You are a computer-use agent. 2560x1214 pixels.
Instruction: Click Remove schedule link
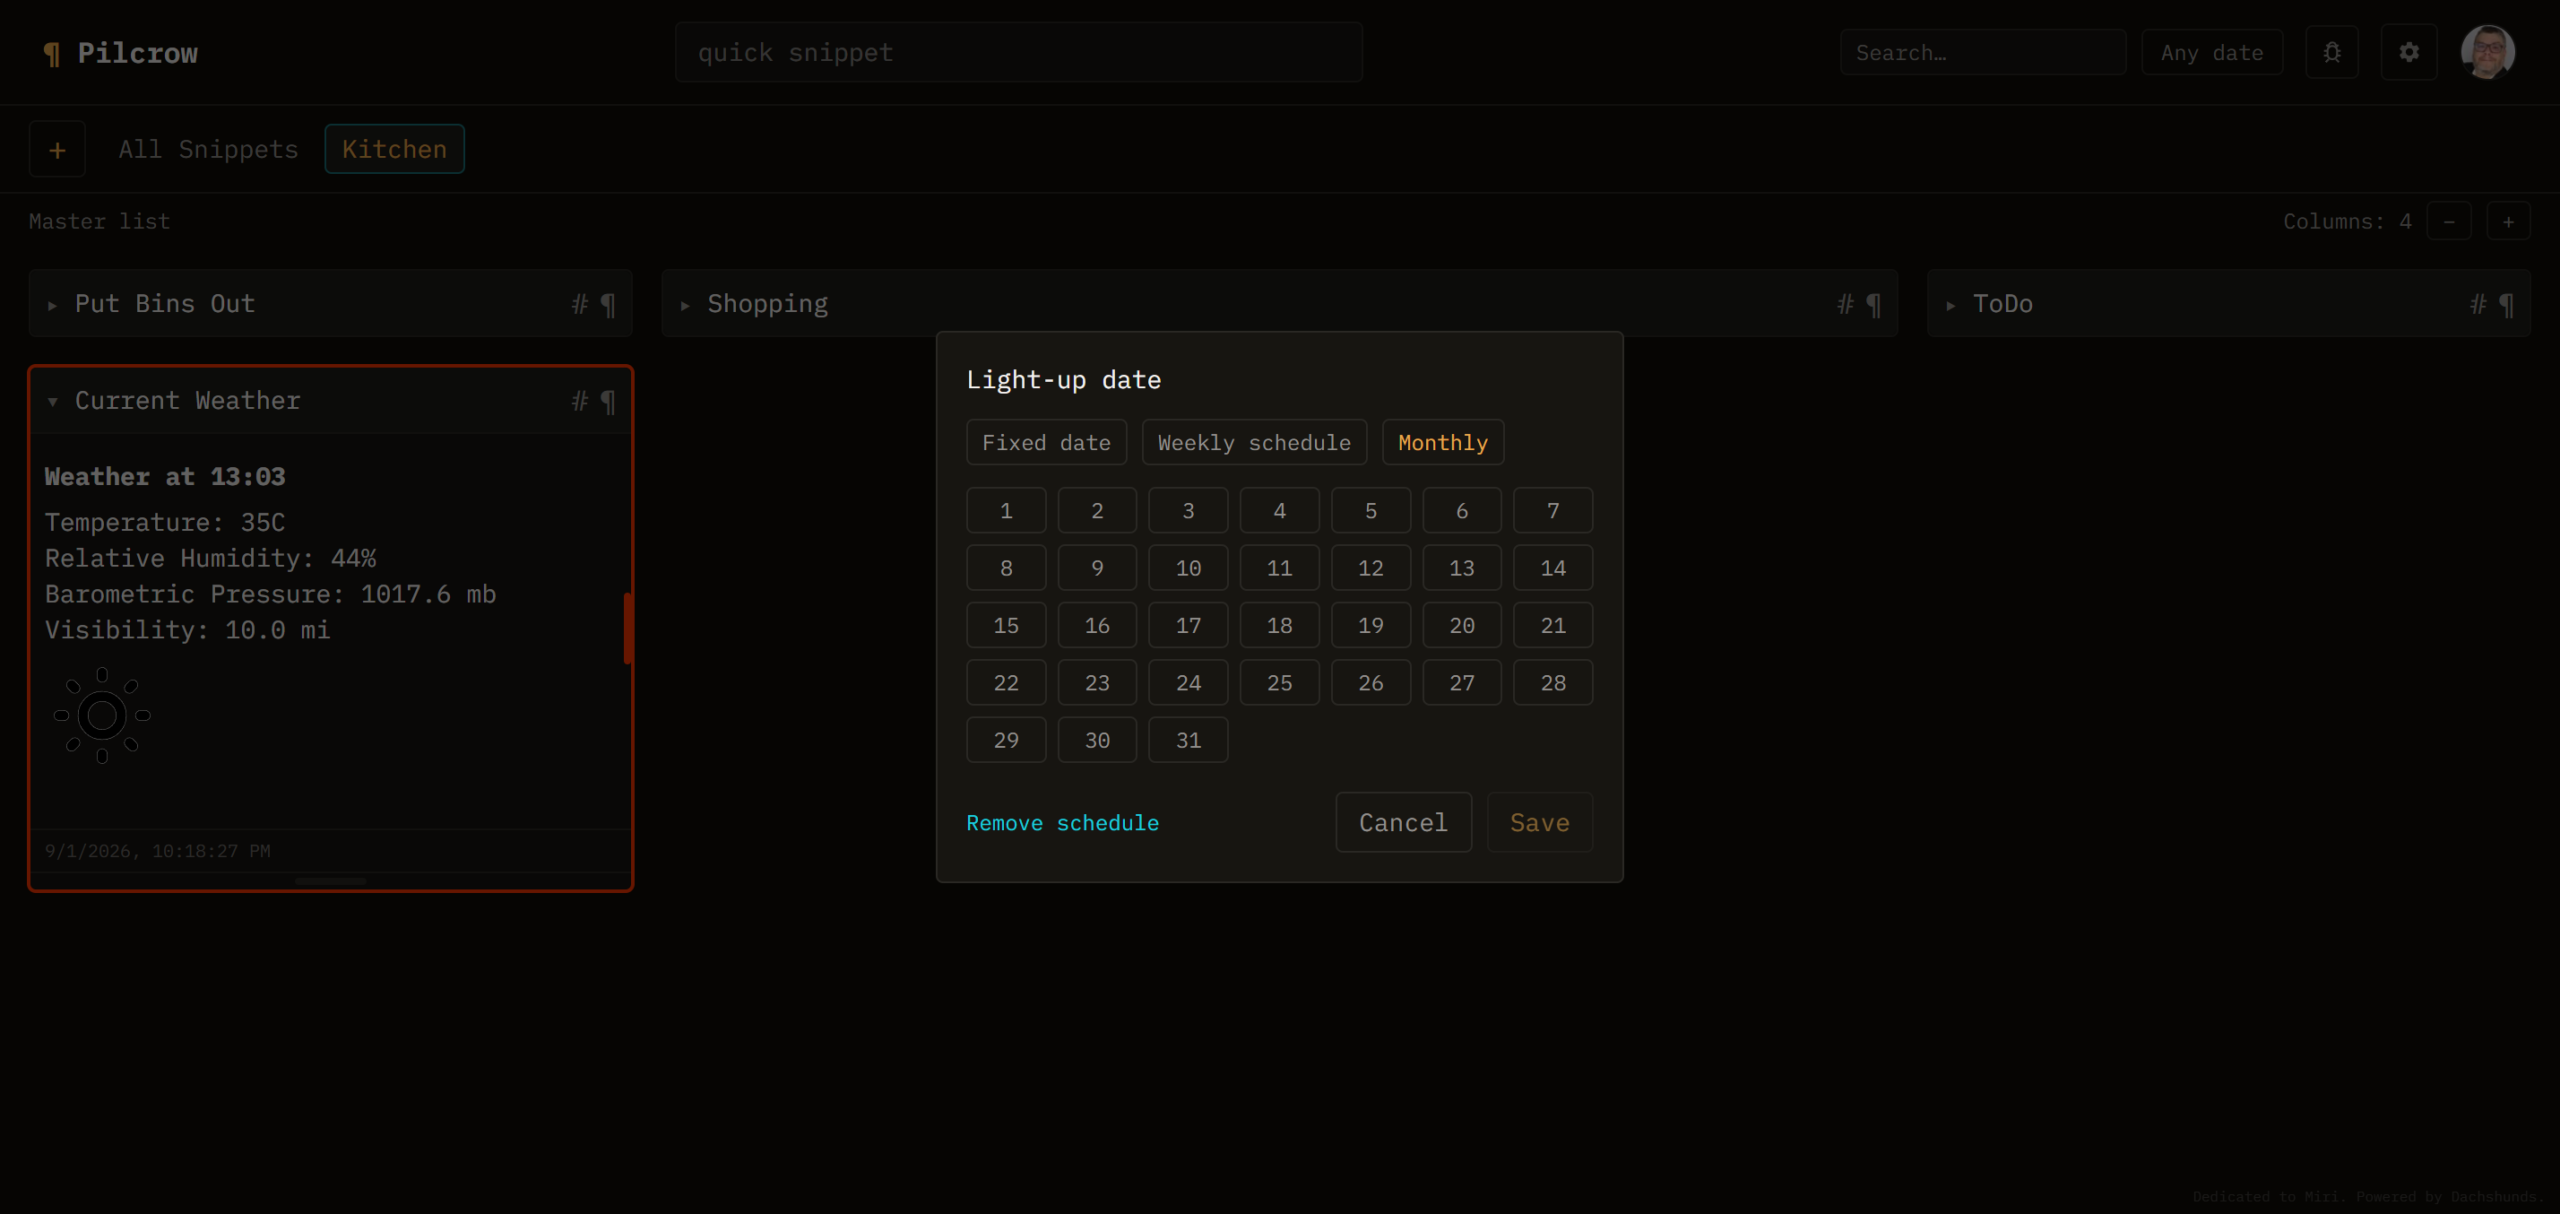pos(1062,822)
